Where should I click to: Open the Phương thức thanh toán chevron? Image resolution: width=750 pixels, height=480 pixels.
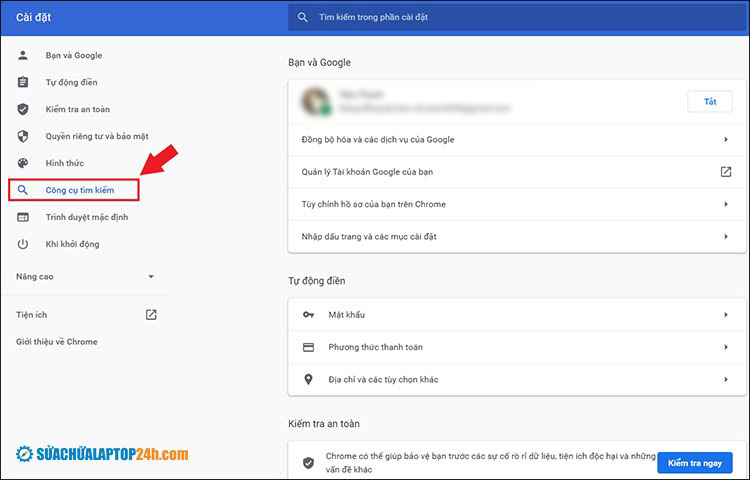click(726, 347)
